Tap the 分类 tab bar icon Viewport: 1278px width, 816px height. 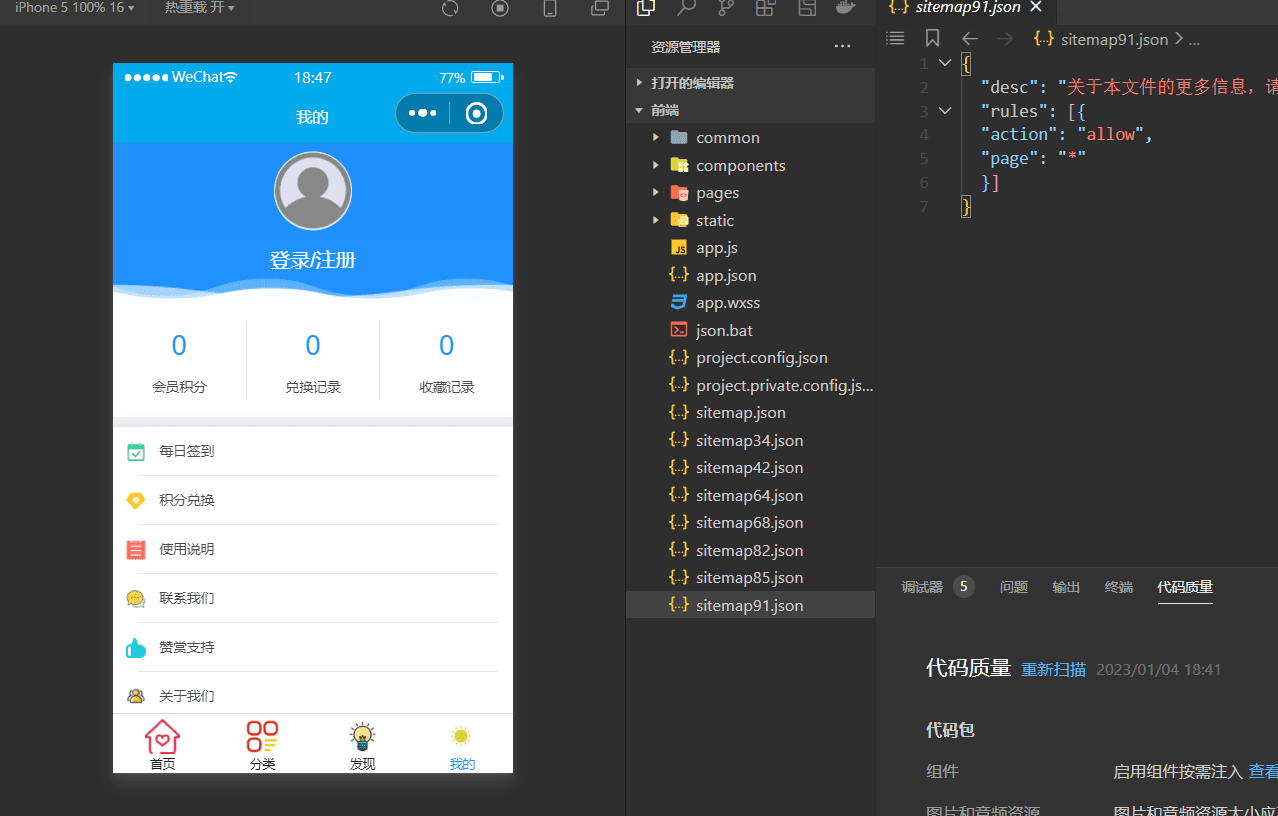coord(262,745)
